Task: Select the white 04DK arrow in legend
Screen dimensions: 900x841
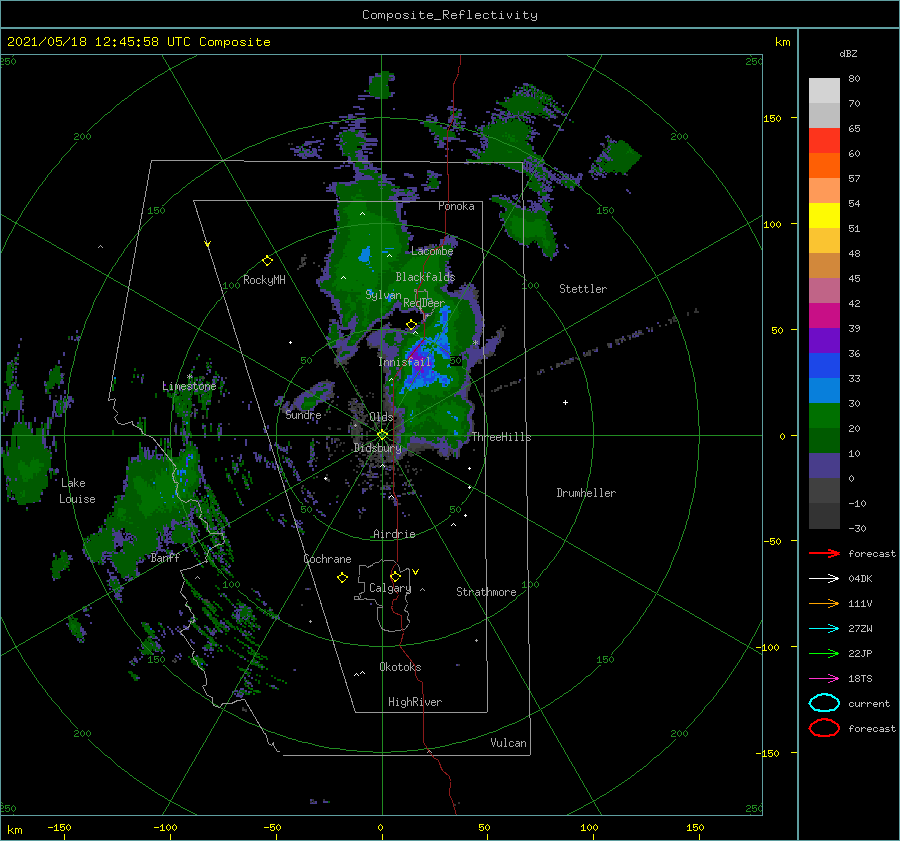Action: pos(824,578)
